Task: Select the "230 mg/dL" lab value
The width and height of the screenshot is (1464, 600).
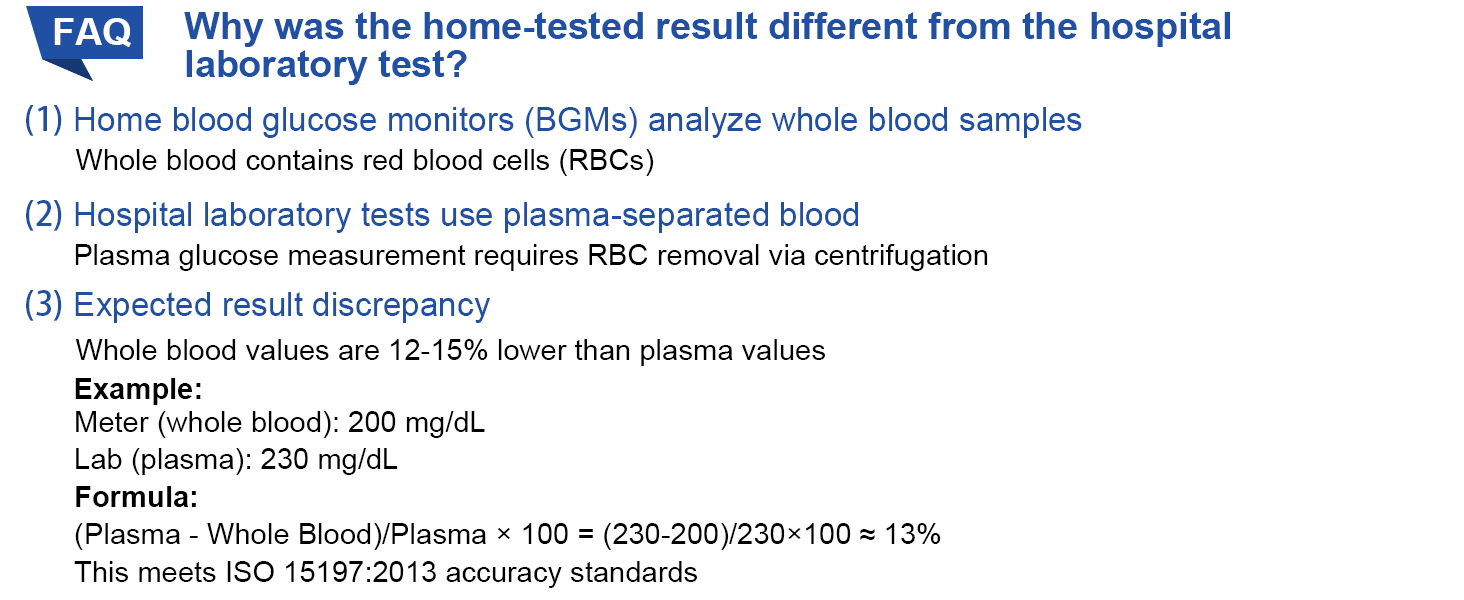Action: pyautogui.click(x=329, y=460)
